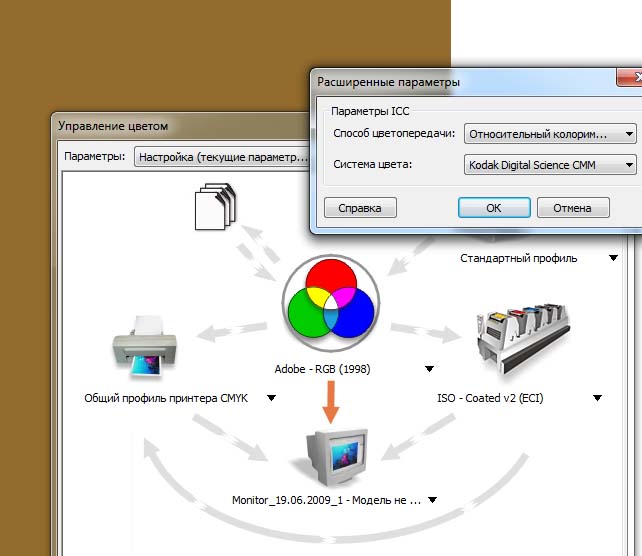Toggle the arrows between documents and RGB circle
642x556 pixels.
[259, 253]
